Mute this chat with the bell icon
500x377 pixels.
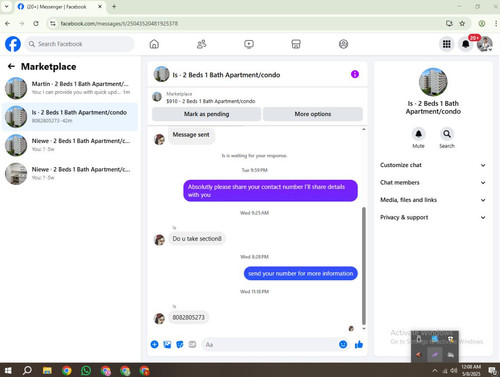pos(418,134)
